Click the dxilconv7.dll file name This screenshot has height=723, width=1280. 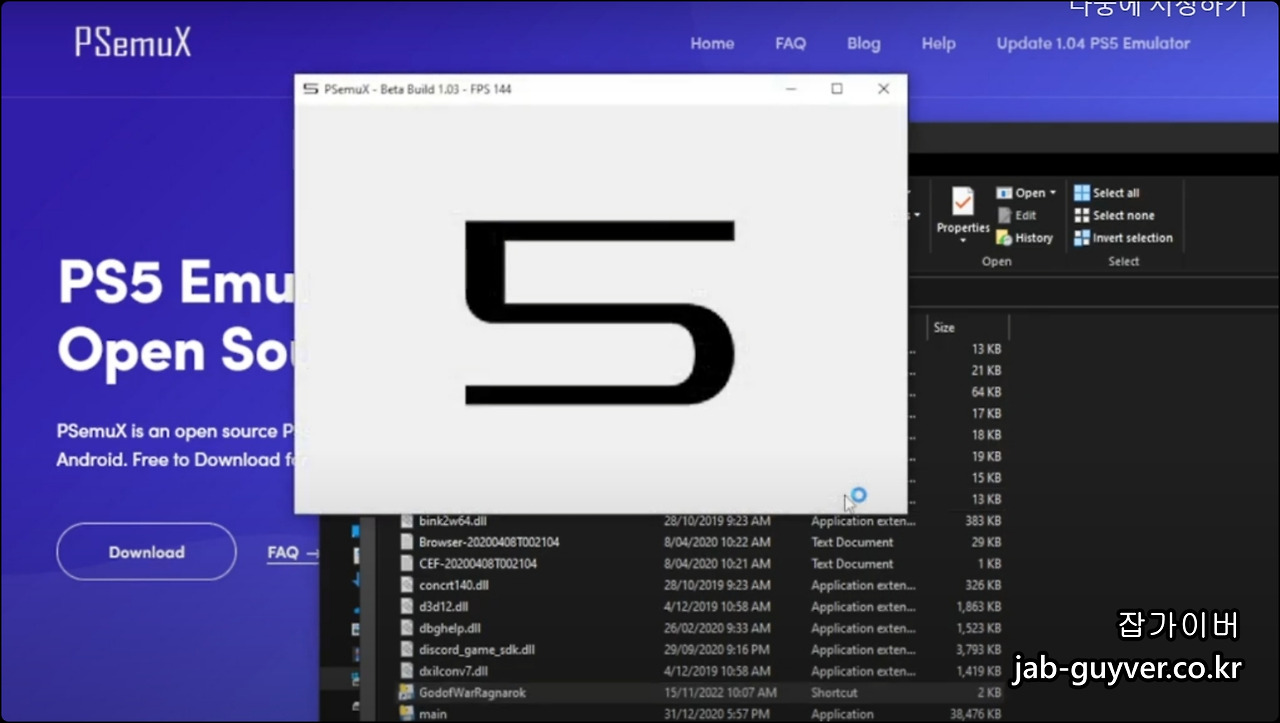[453, 671]
